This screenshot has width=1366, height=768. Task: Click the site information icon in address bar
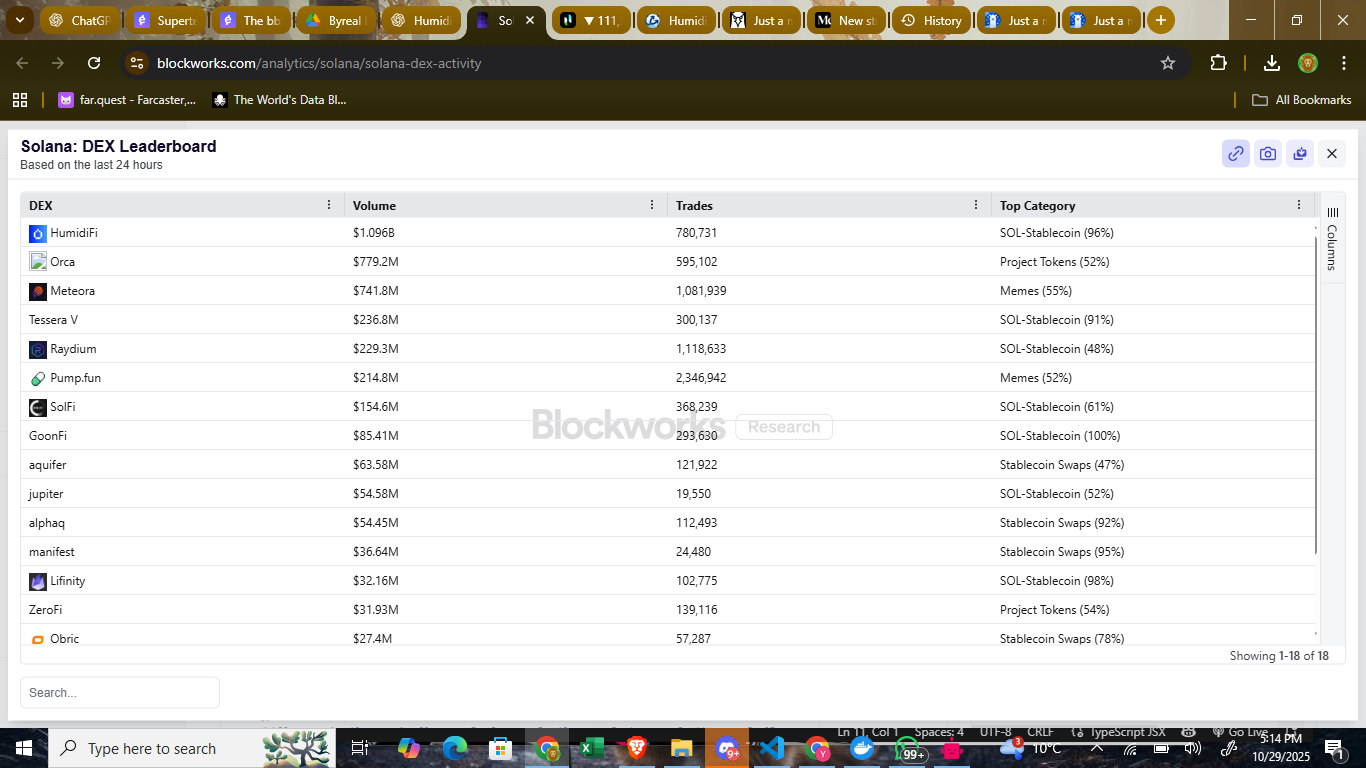pyautogui.click(x=138, y=63)
